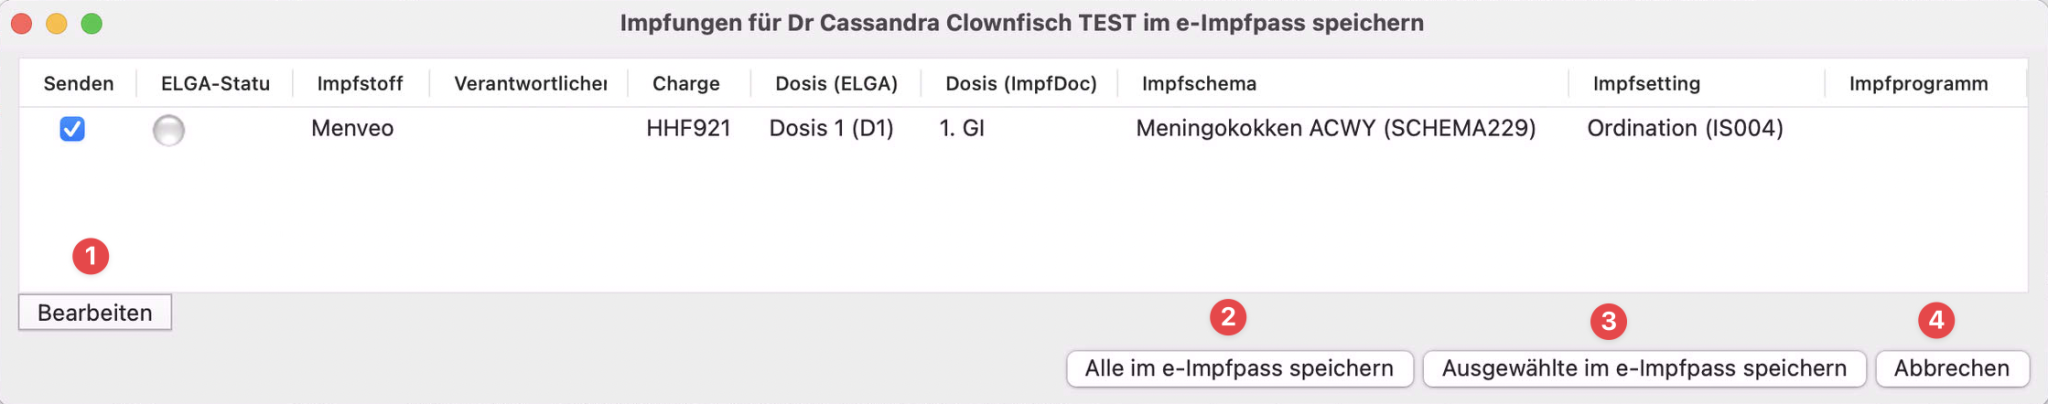This screenshot has width=2048, height=404.
Task: Open the Meningokokken ACWY schema cell
Action: (1335, 129)
